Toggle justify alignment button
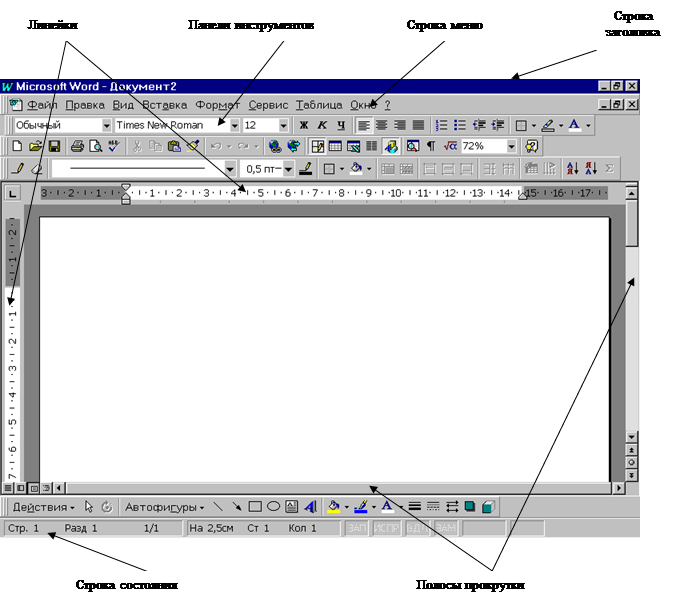 (418, 125)
